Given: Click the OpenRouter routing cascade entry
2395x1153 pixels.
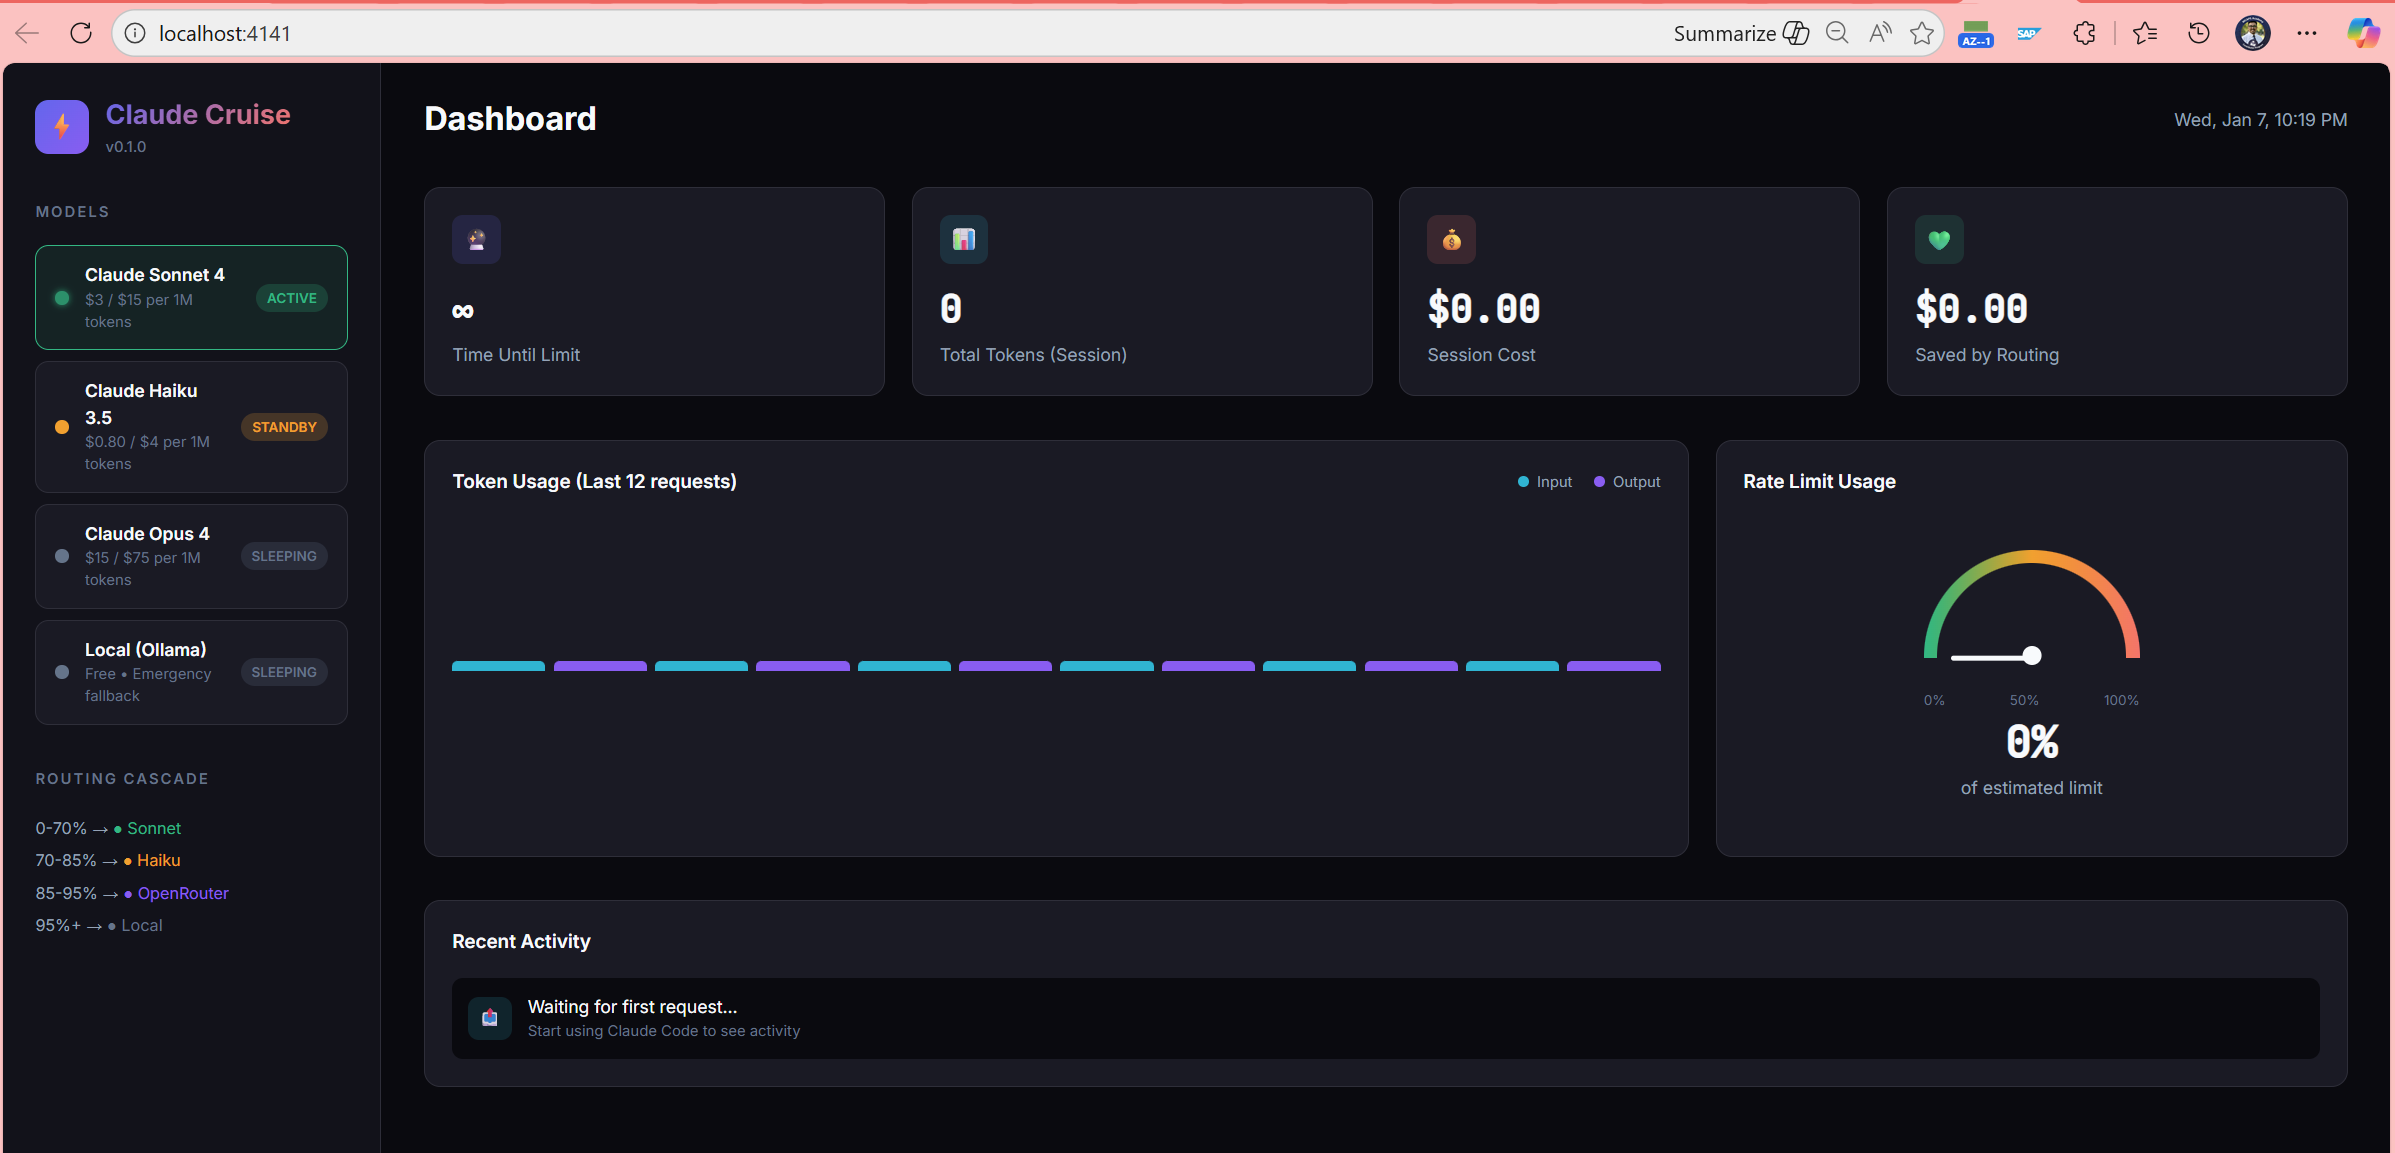Looking at the screenshot, I should pyautogui.click(x=132, y=893).
